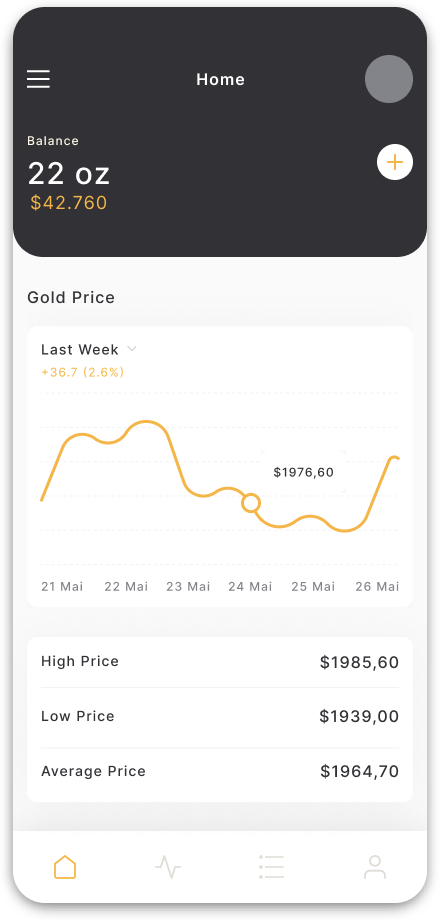Select 23 Mai on chart axis
Screen dimensions: 440x922
point(188,586)
